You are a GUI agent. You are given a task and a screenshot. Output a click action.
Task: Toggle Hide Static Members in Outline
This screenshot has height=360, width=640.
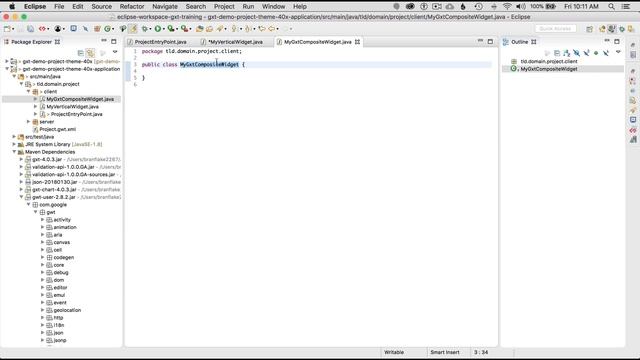click(586, 53)
